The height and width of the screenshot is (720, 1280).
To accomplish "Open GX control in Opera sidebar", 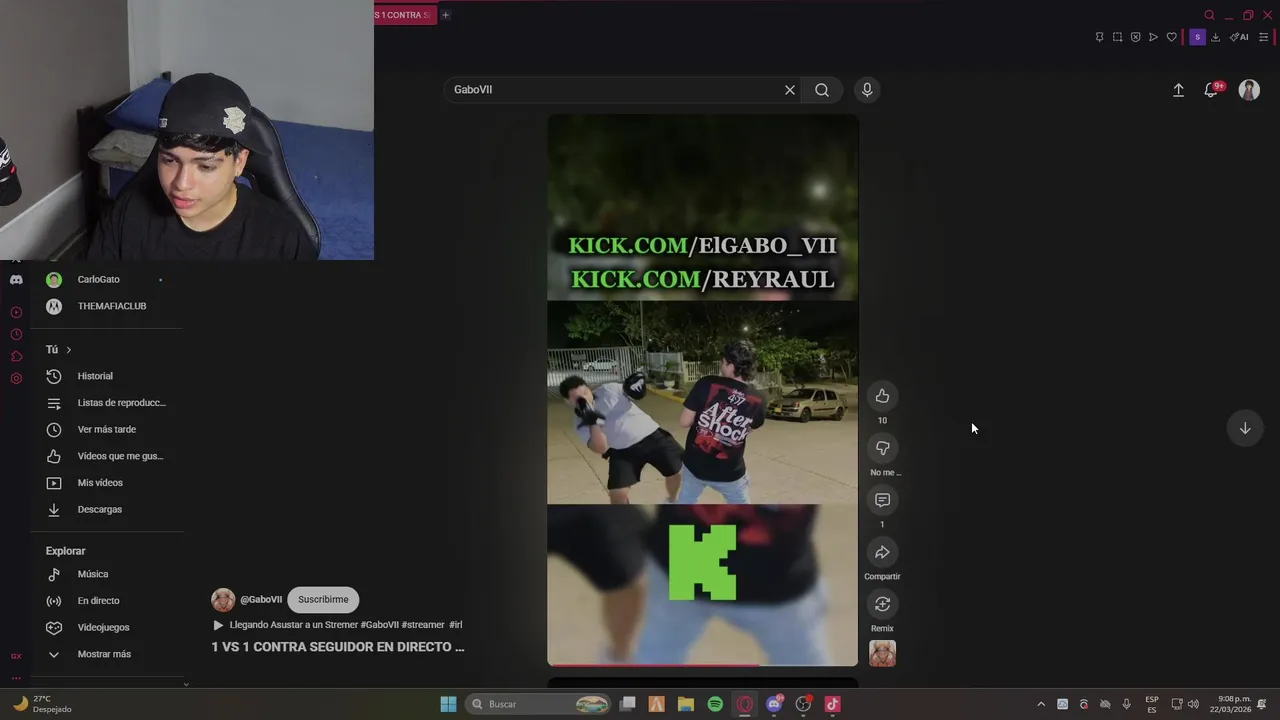I will tap(16, 656).
